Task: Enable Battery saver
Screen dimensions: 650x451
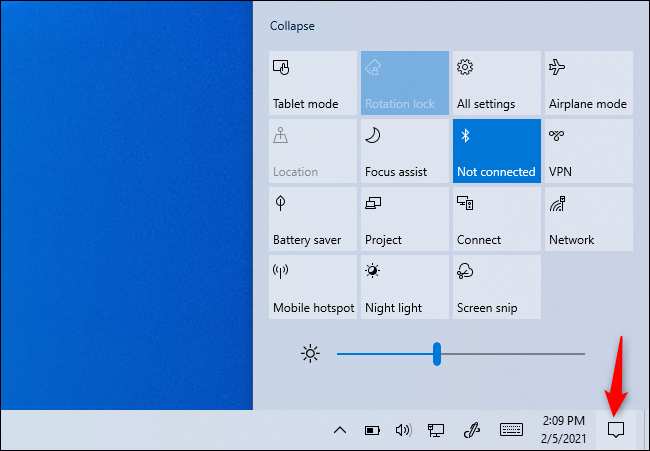Action: [x=312, y=220]
